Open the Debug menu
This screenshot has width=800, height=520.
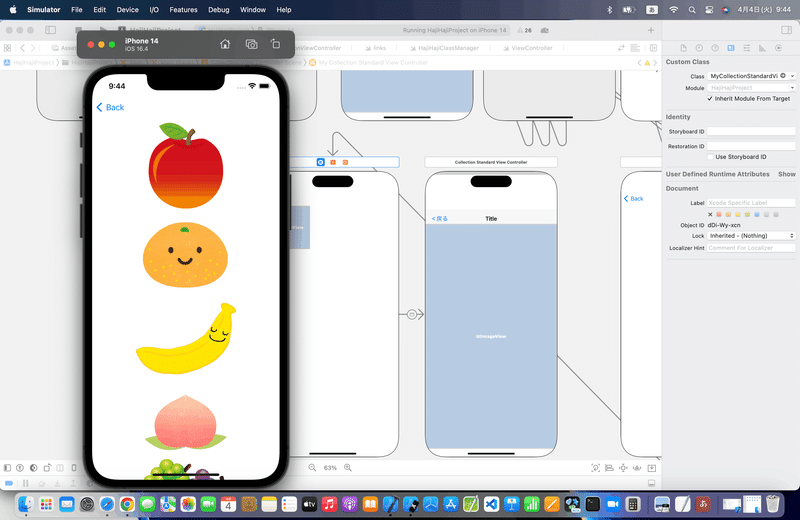(219, 10)
